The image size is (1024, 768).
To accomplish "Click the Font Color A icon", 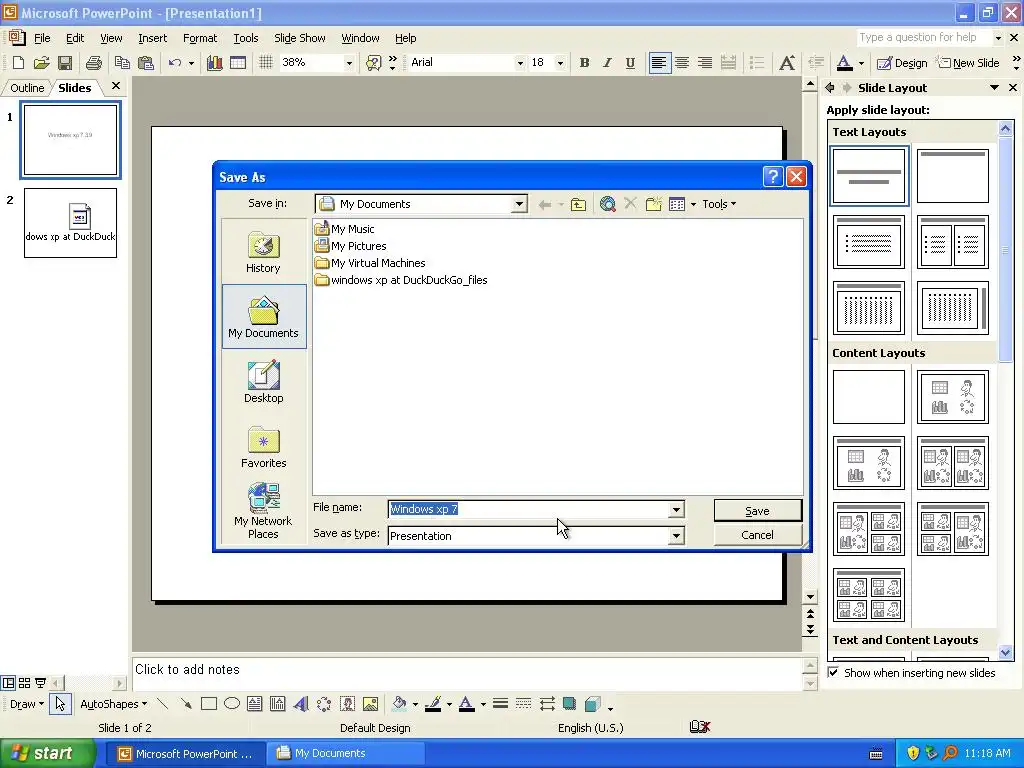I will click(x=844, y=63).
